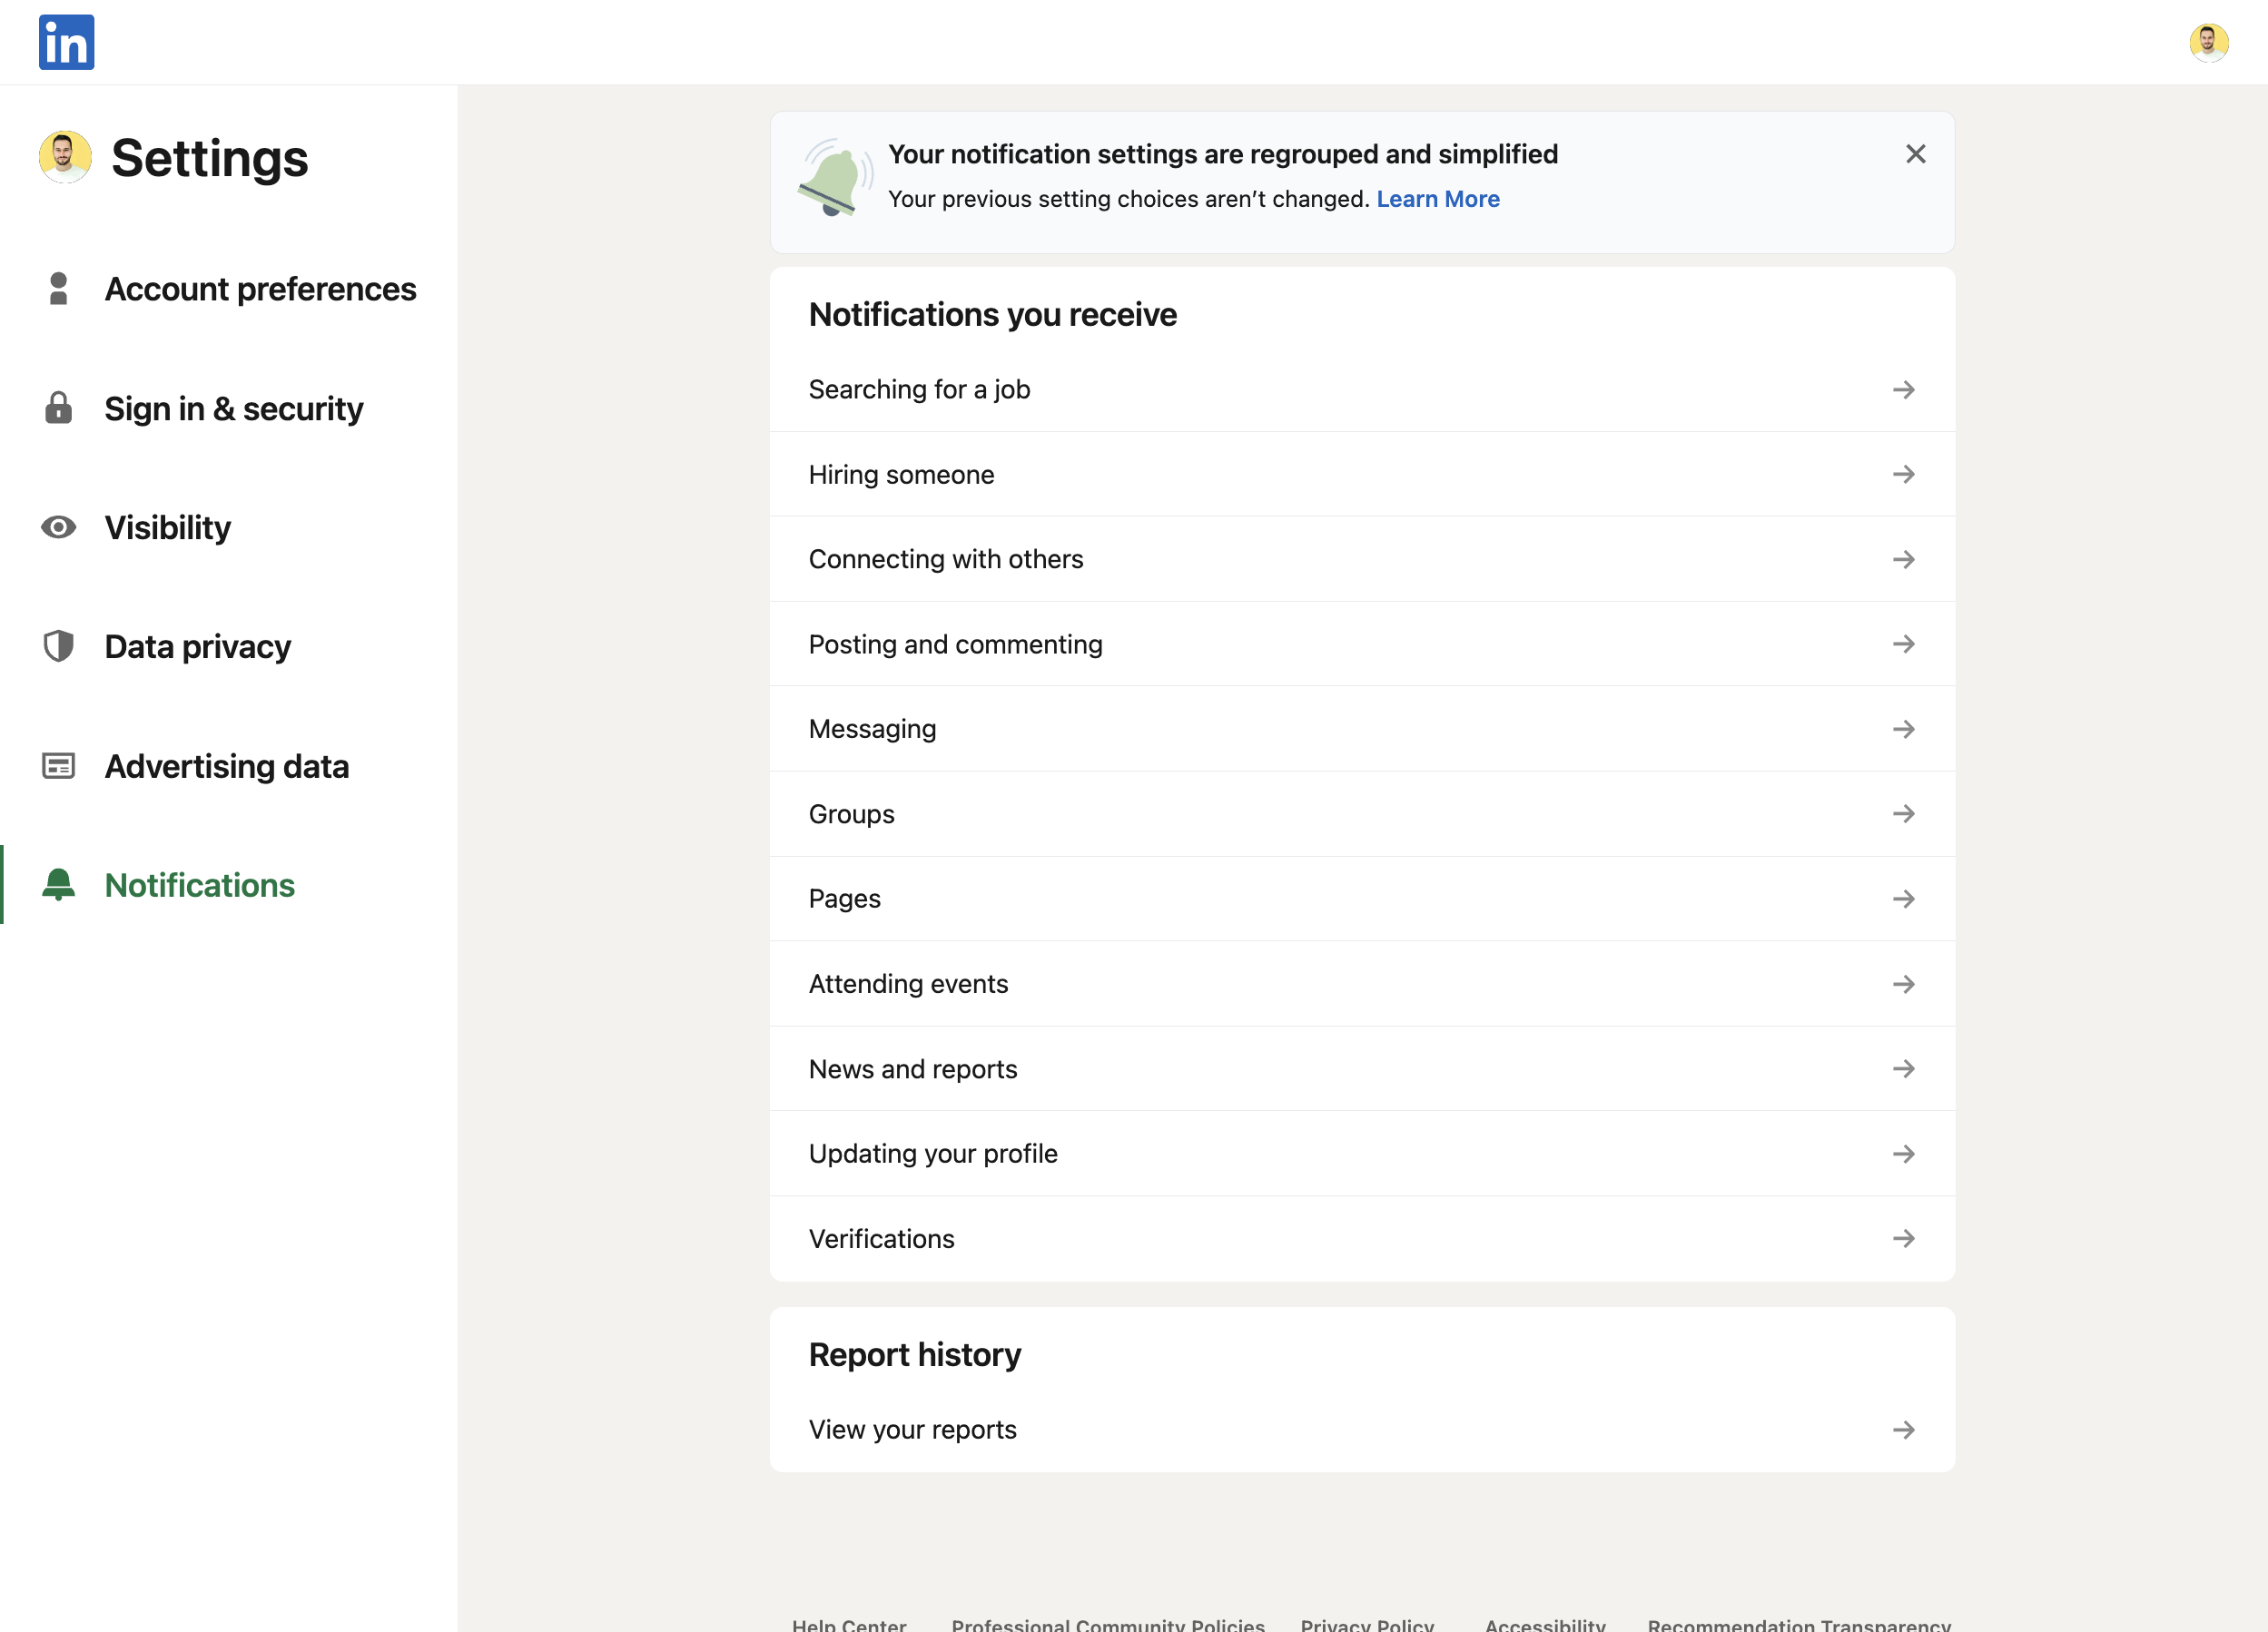Select Notifications in the sidebar

pos(229,885)
